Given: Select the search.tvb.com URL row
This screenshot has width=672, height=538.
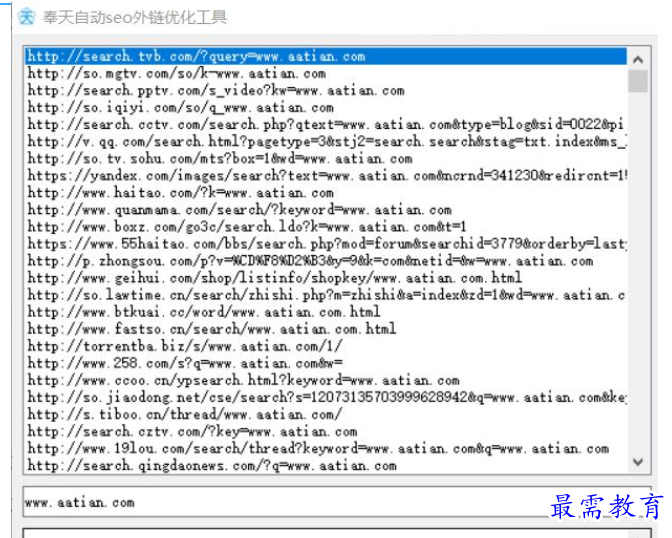Looking at the screenshot, I should point(326,56).
